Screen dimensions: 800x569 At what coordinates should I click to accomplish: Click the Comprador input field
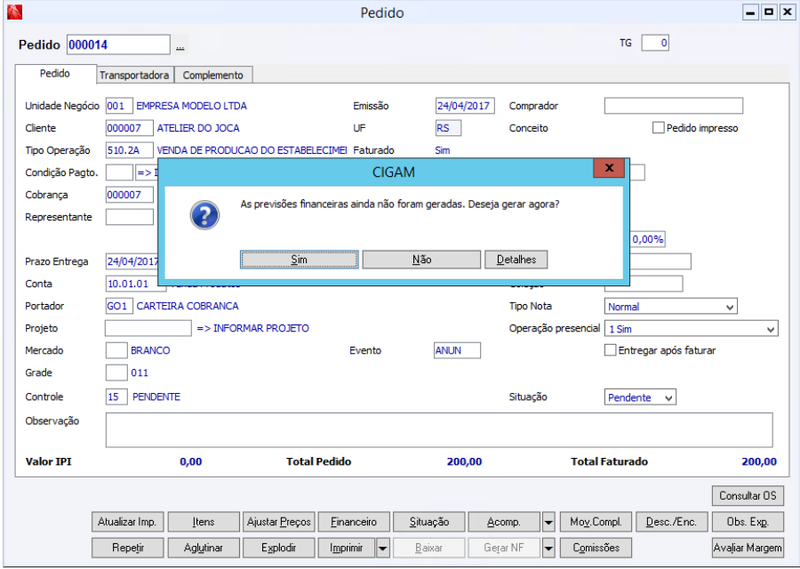pyautogui.click(x=673, y=106)
